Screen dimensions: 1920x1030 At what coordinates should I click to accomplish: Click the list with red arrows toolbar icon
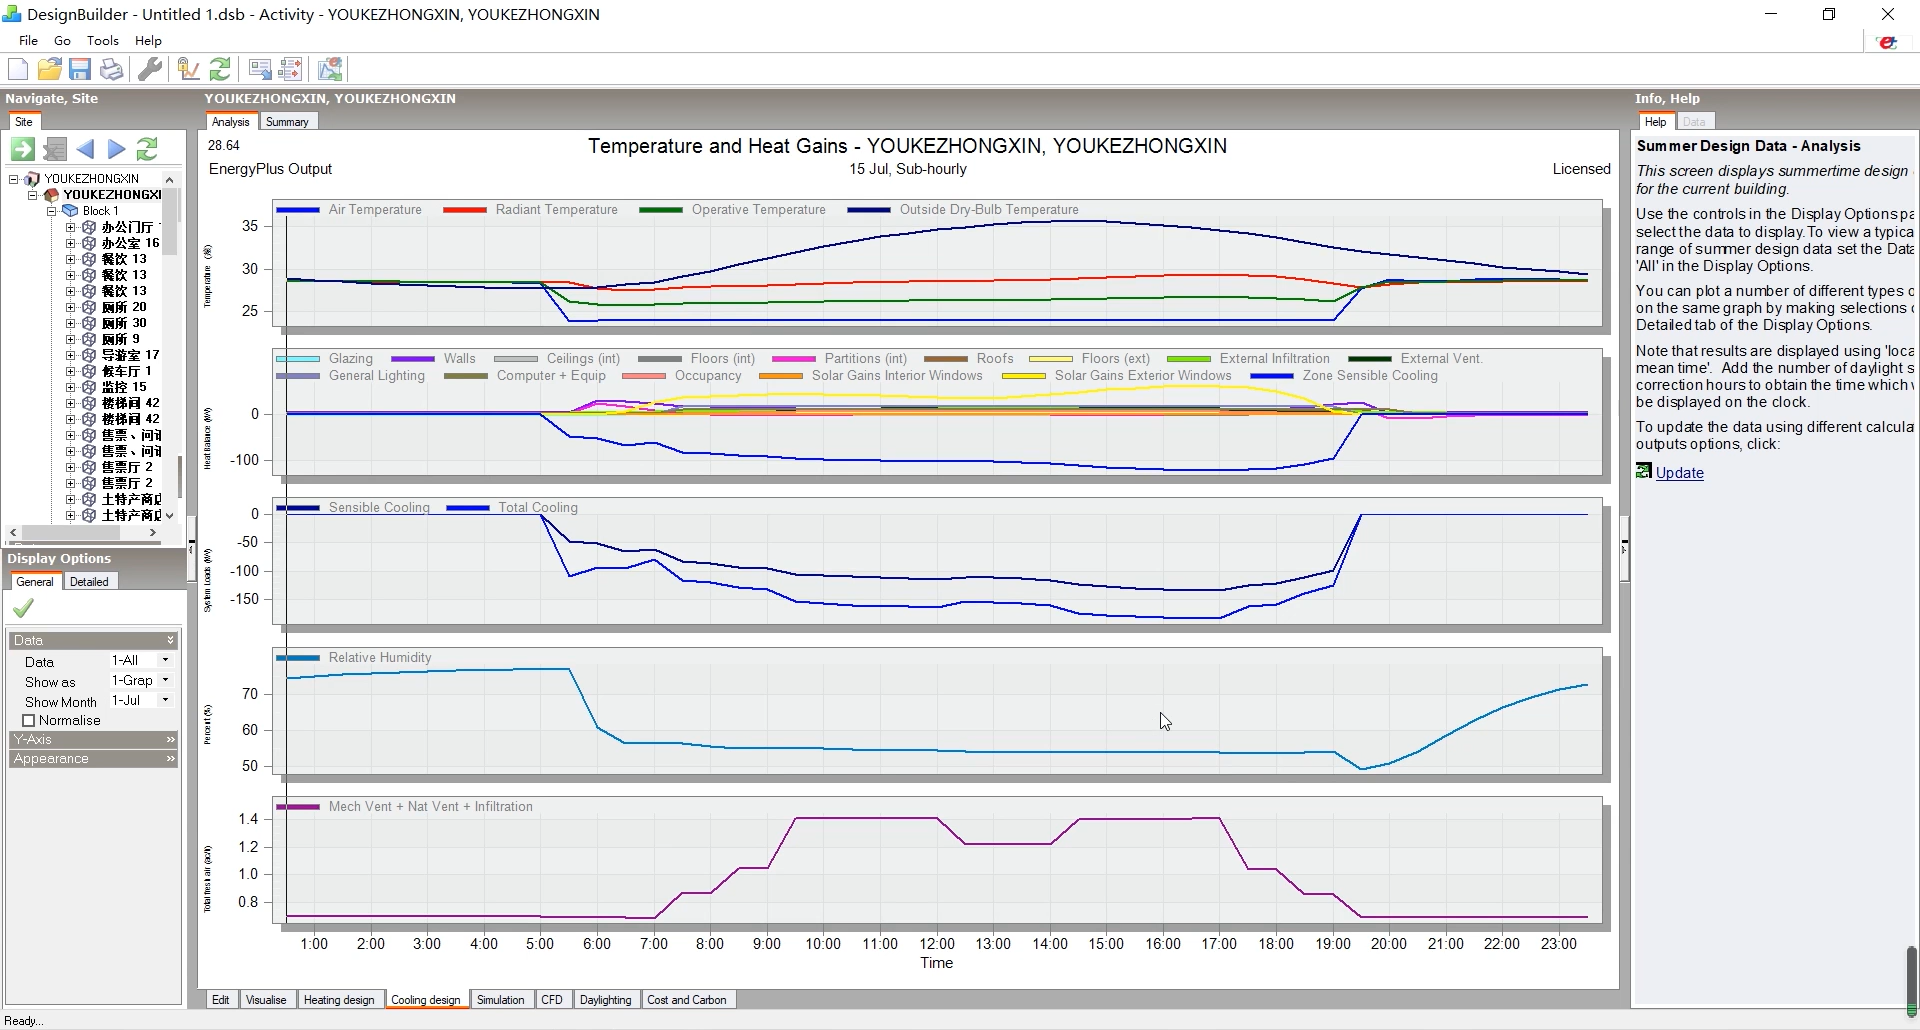click(291, 69)
